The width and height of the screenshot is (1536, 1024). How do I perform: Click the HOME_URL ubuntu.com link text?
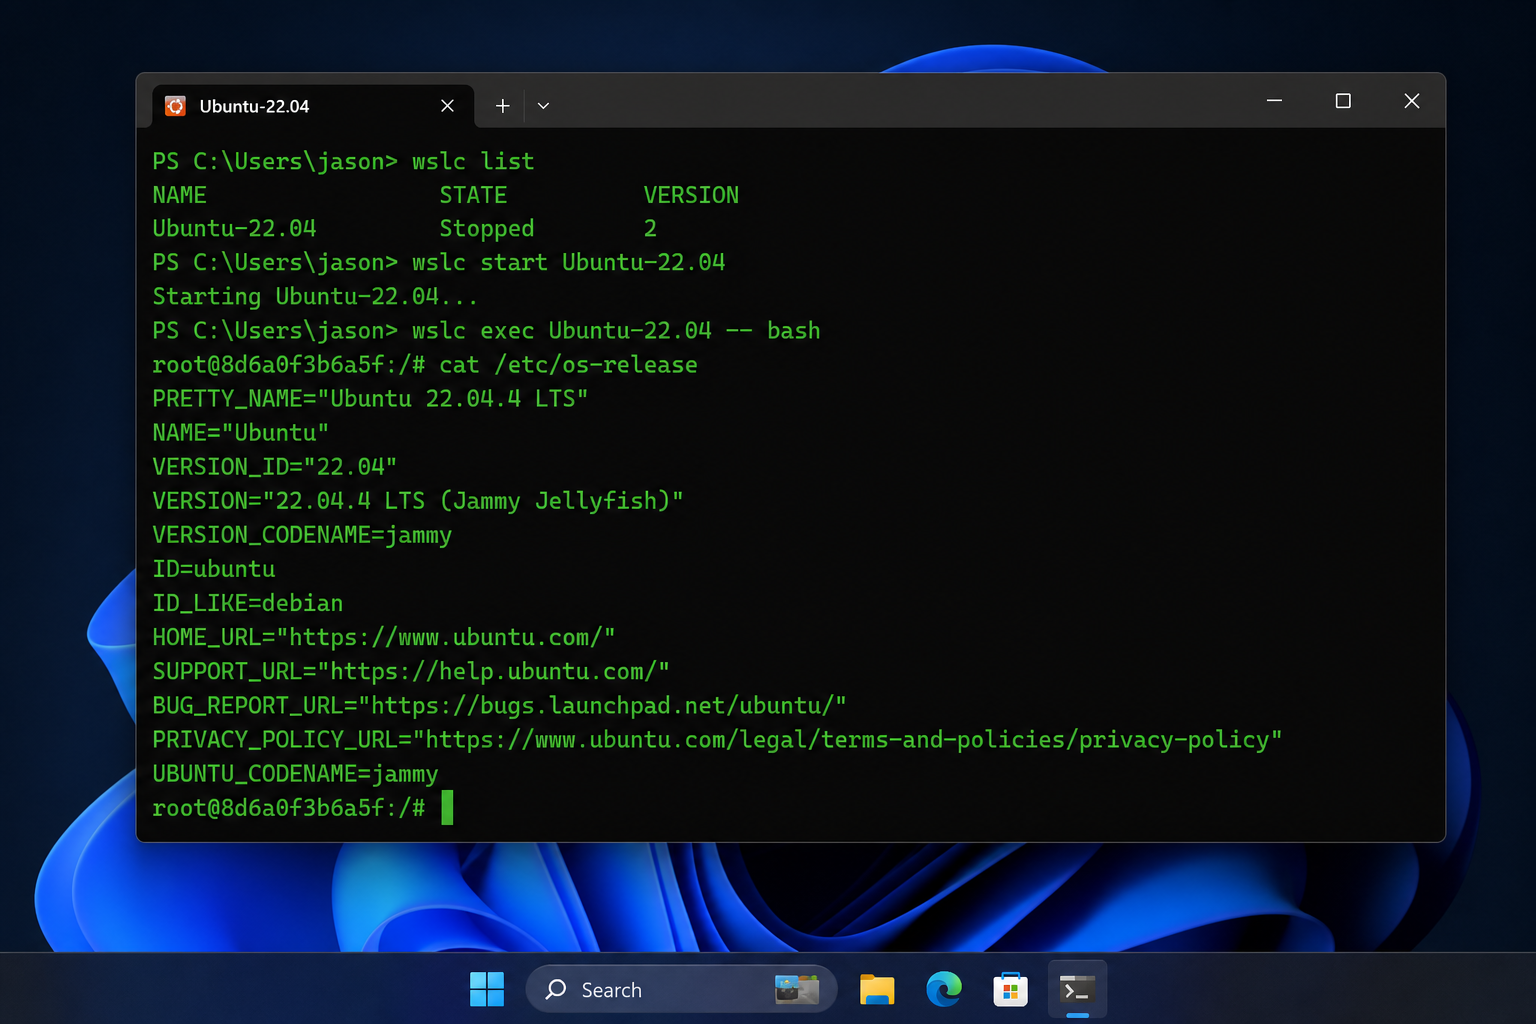446,637
